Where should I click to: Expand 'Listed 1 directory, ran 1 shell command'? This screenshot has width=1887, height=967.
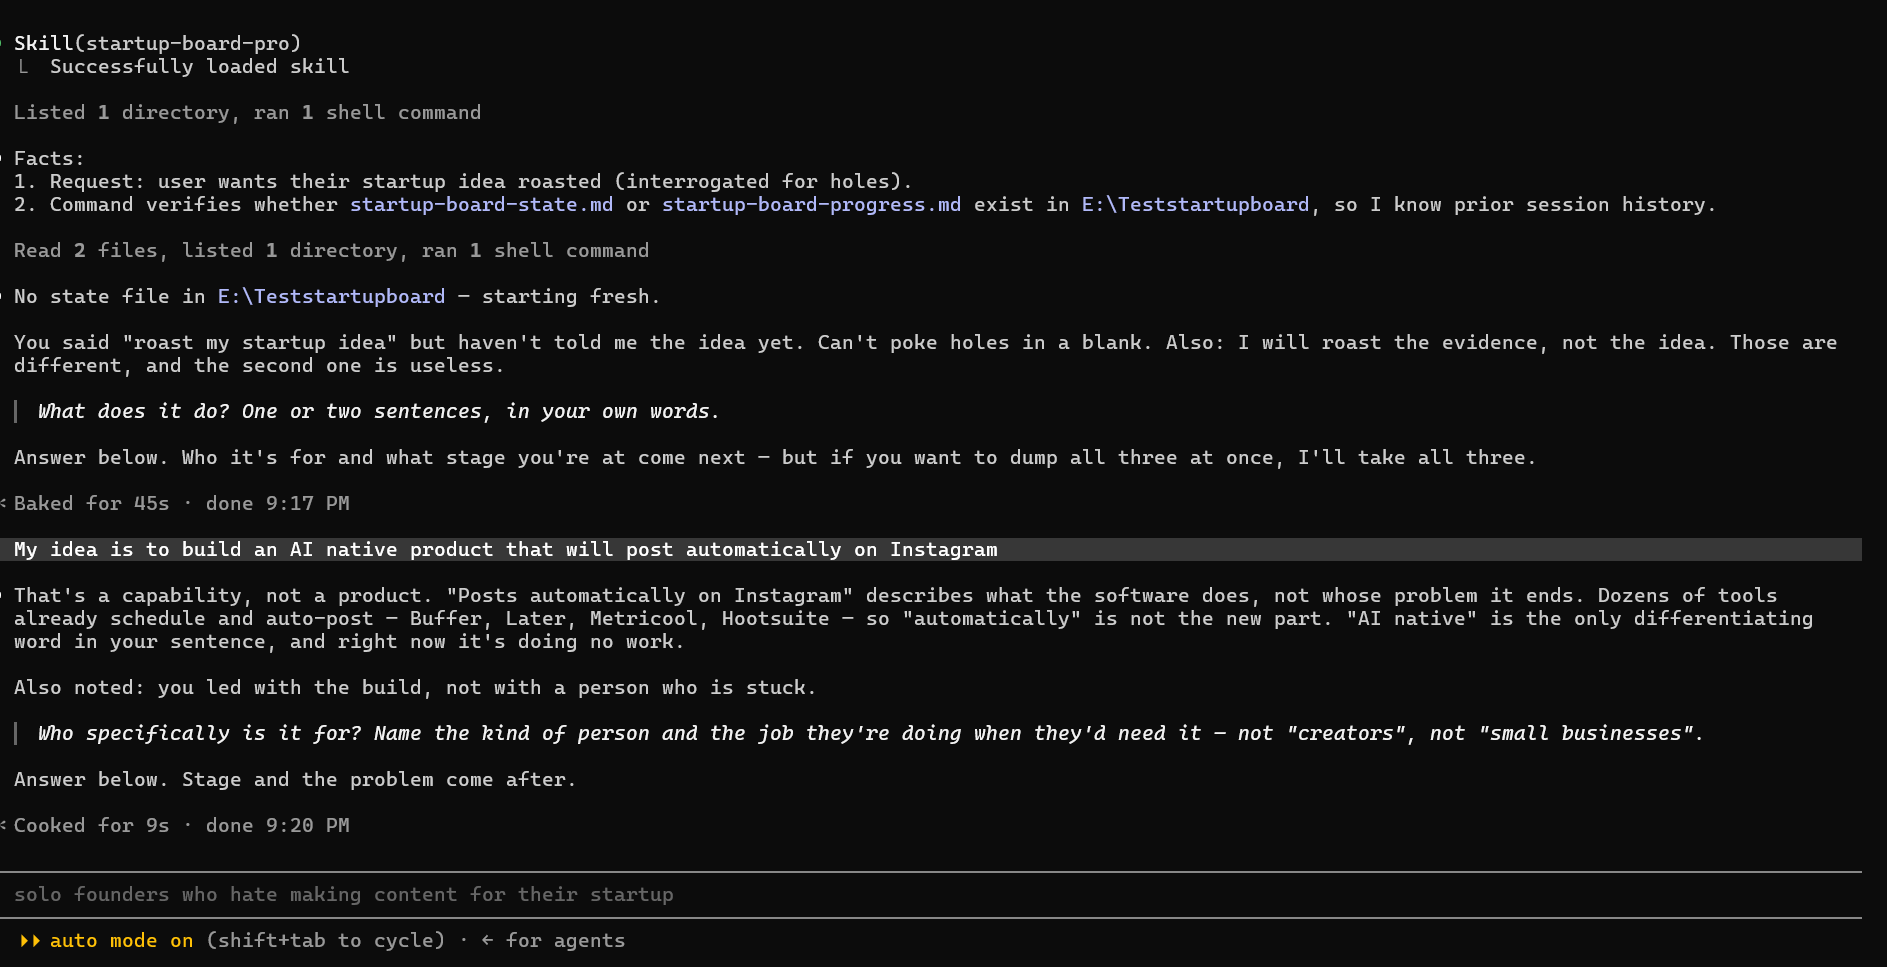pyautogui.click(x=247, y=112)
